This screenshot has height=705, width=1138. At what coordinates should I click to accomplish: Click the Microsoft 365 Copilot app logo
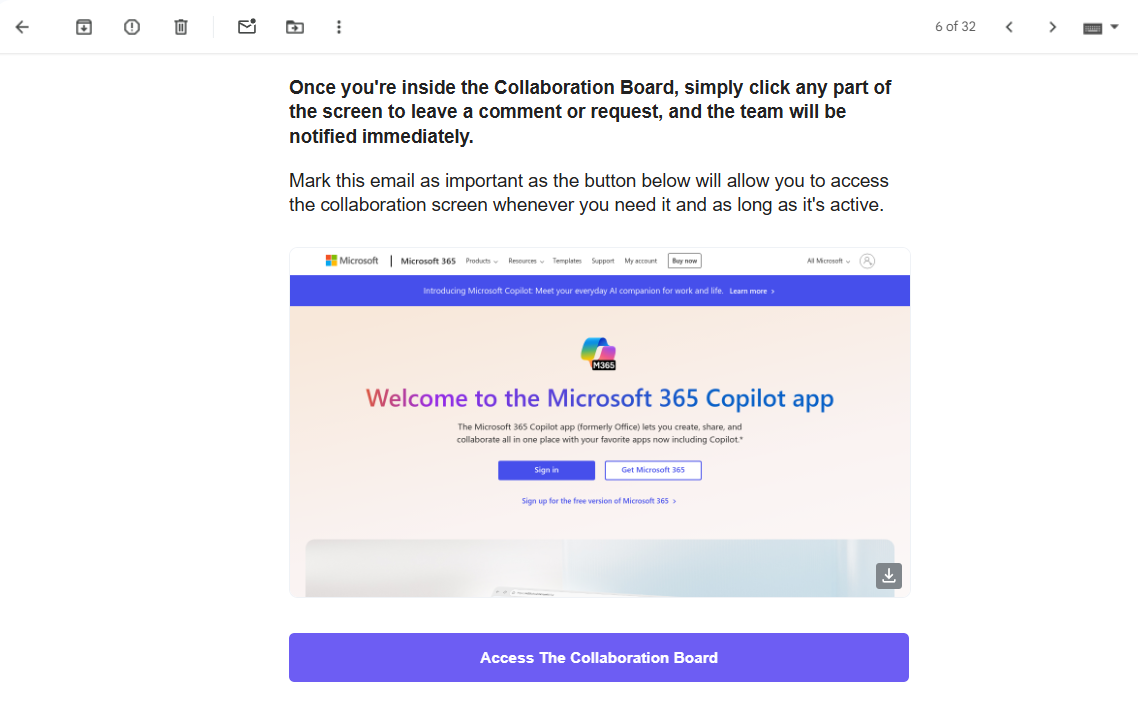tap(599, 353)
